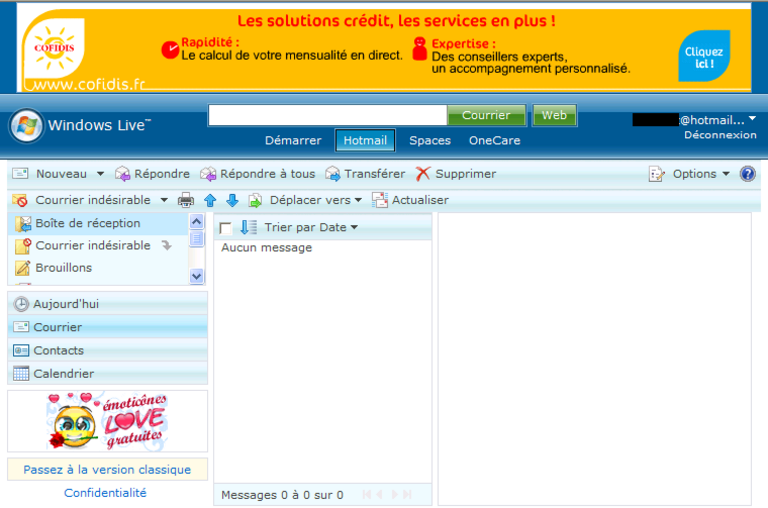Click the folder list scrollbar thumb

point(196,239)
